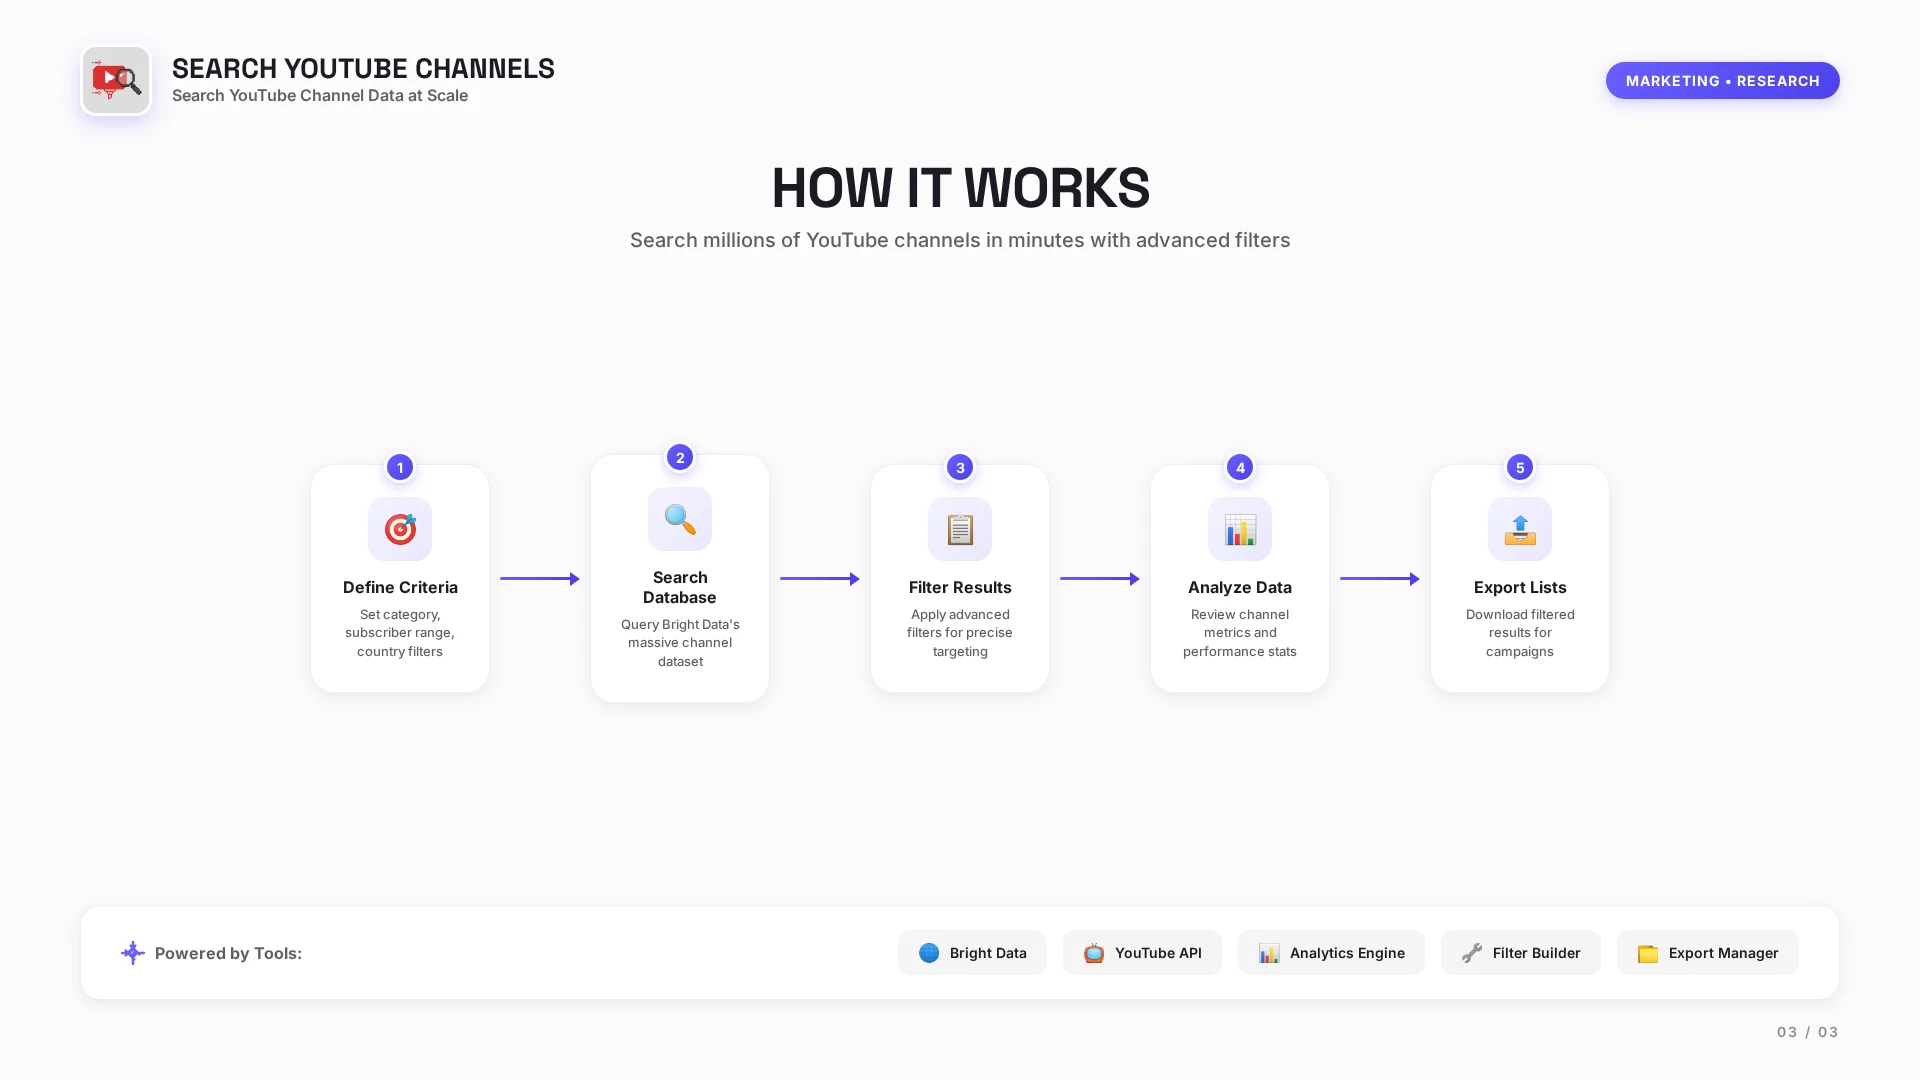Click step number 3 circle badge
Screen dimensions: 1920x1080
[x=960, y=467]
